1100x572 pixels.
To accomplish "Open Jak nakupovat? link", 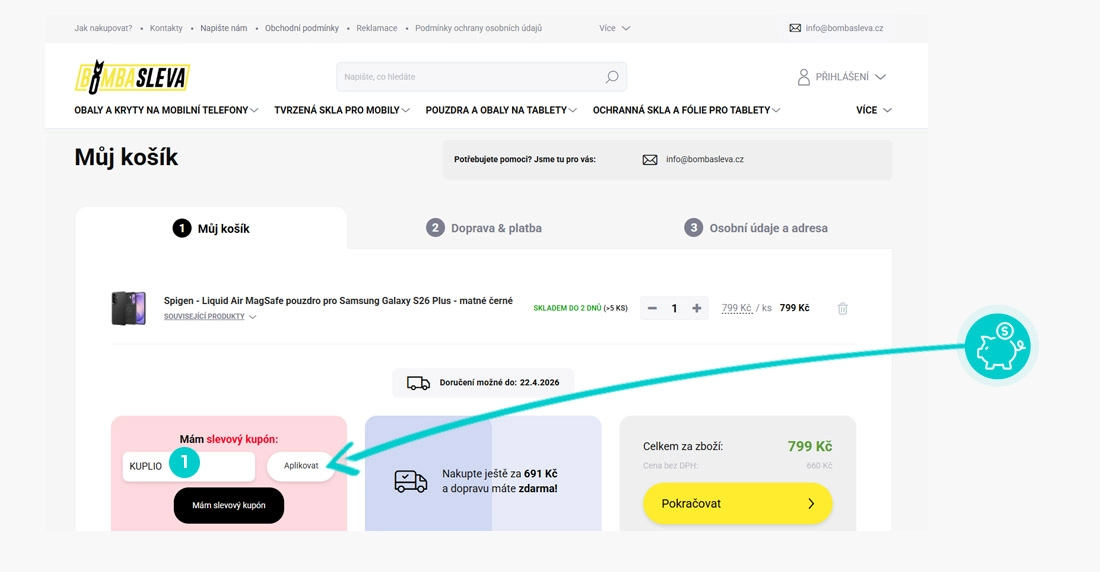I will 103,28.
